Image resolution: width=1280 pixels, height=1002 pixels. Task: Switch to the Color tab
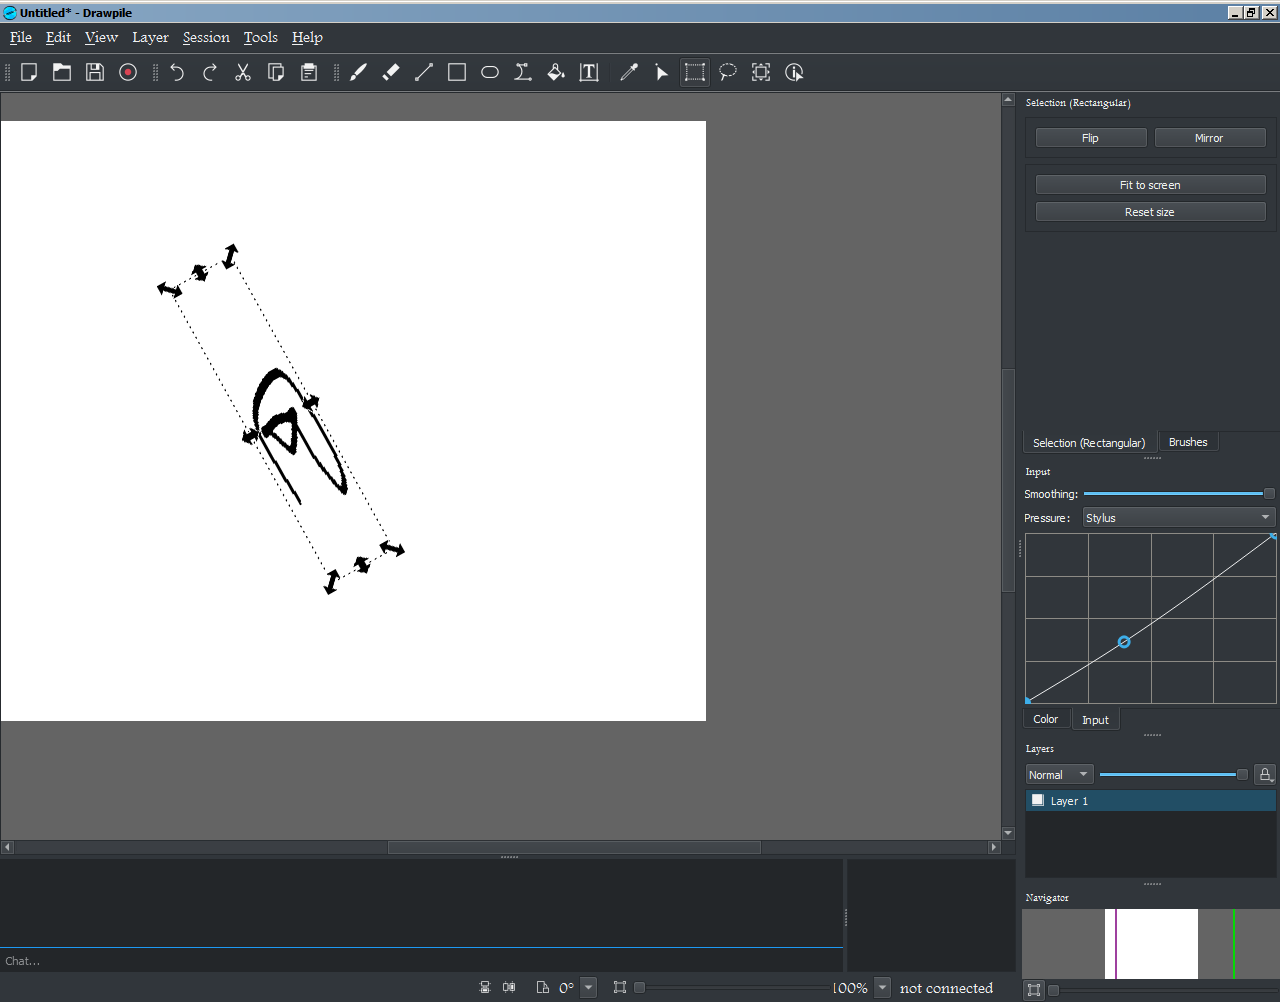tap(1046, 719)
